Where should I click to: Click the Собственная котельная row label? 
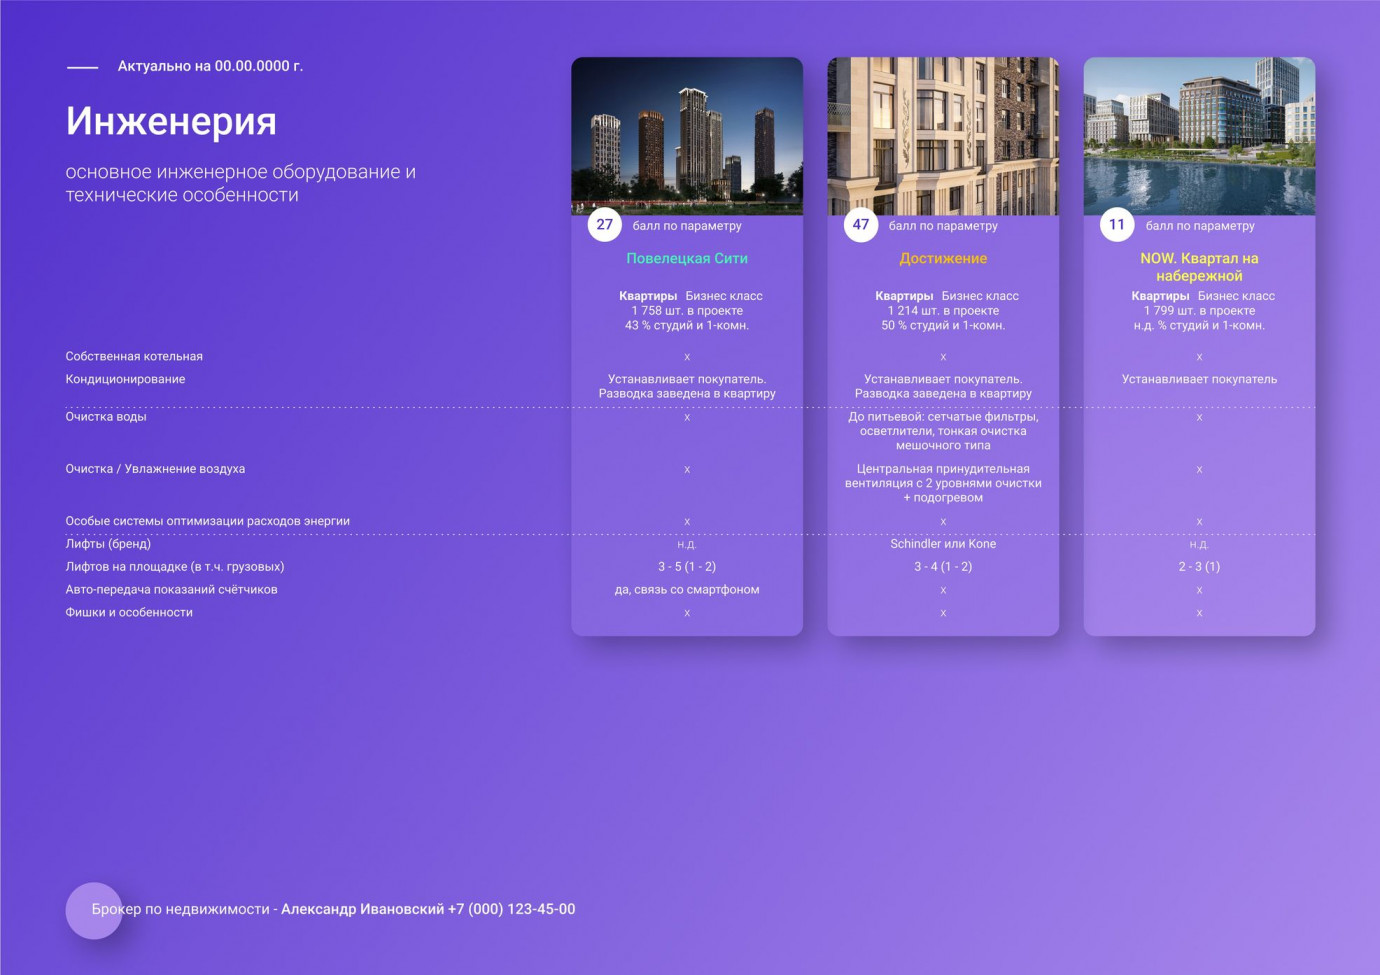click(134, 356)
